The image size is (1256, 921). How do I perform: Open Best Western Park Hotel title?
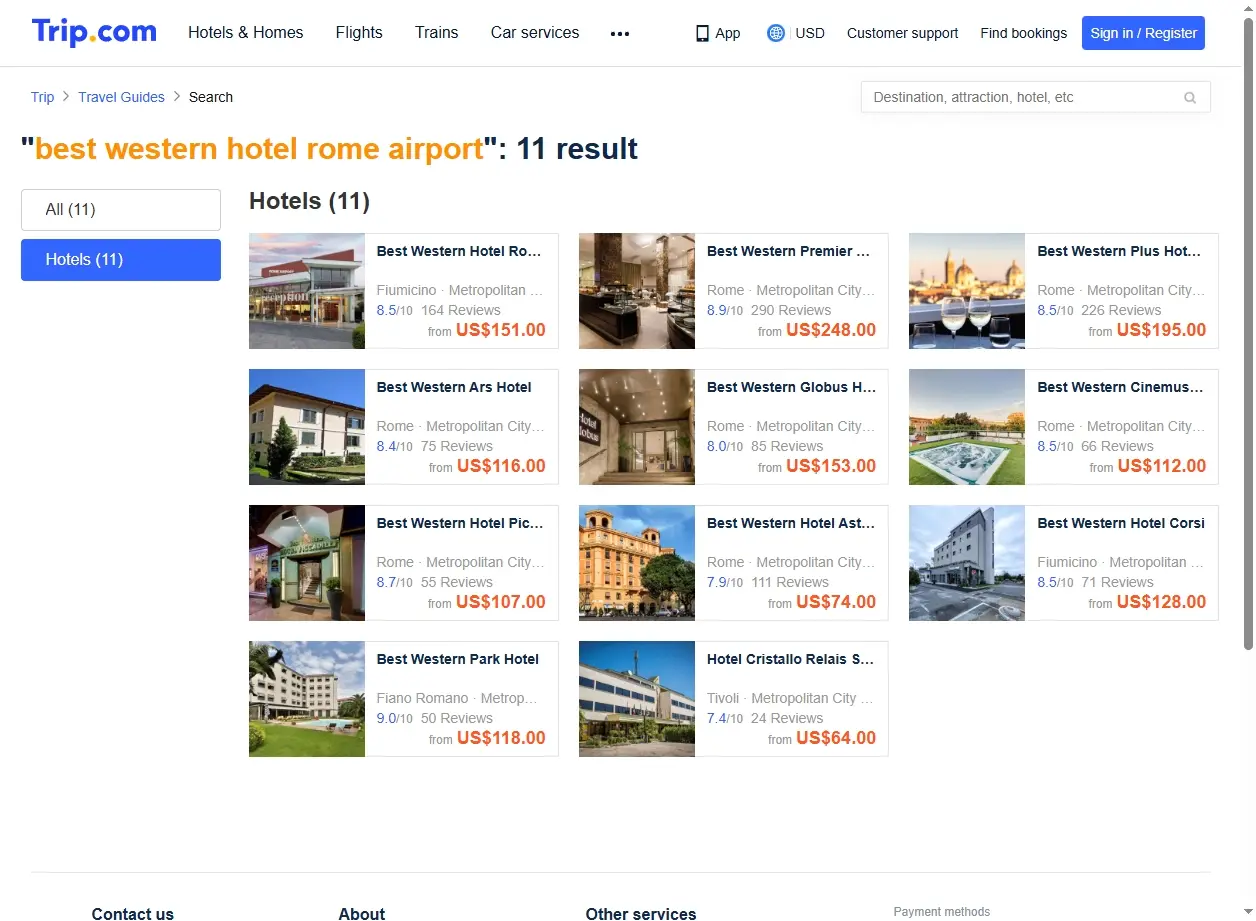pos(458,659)
